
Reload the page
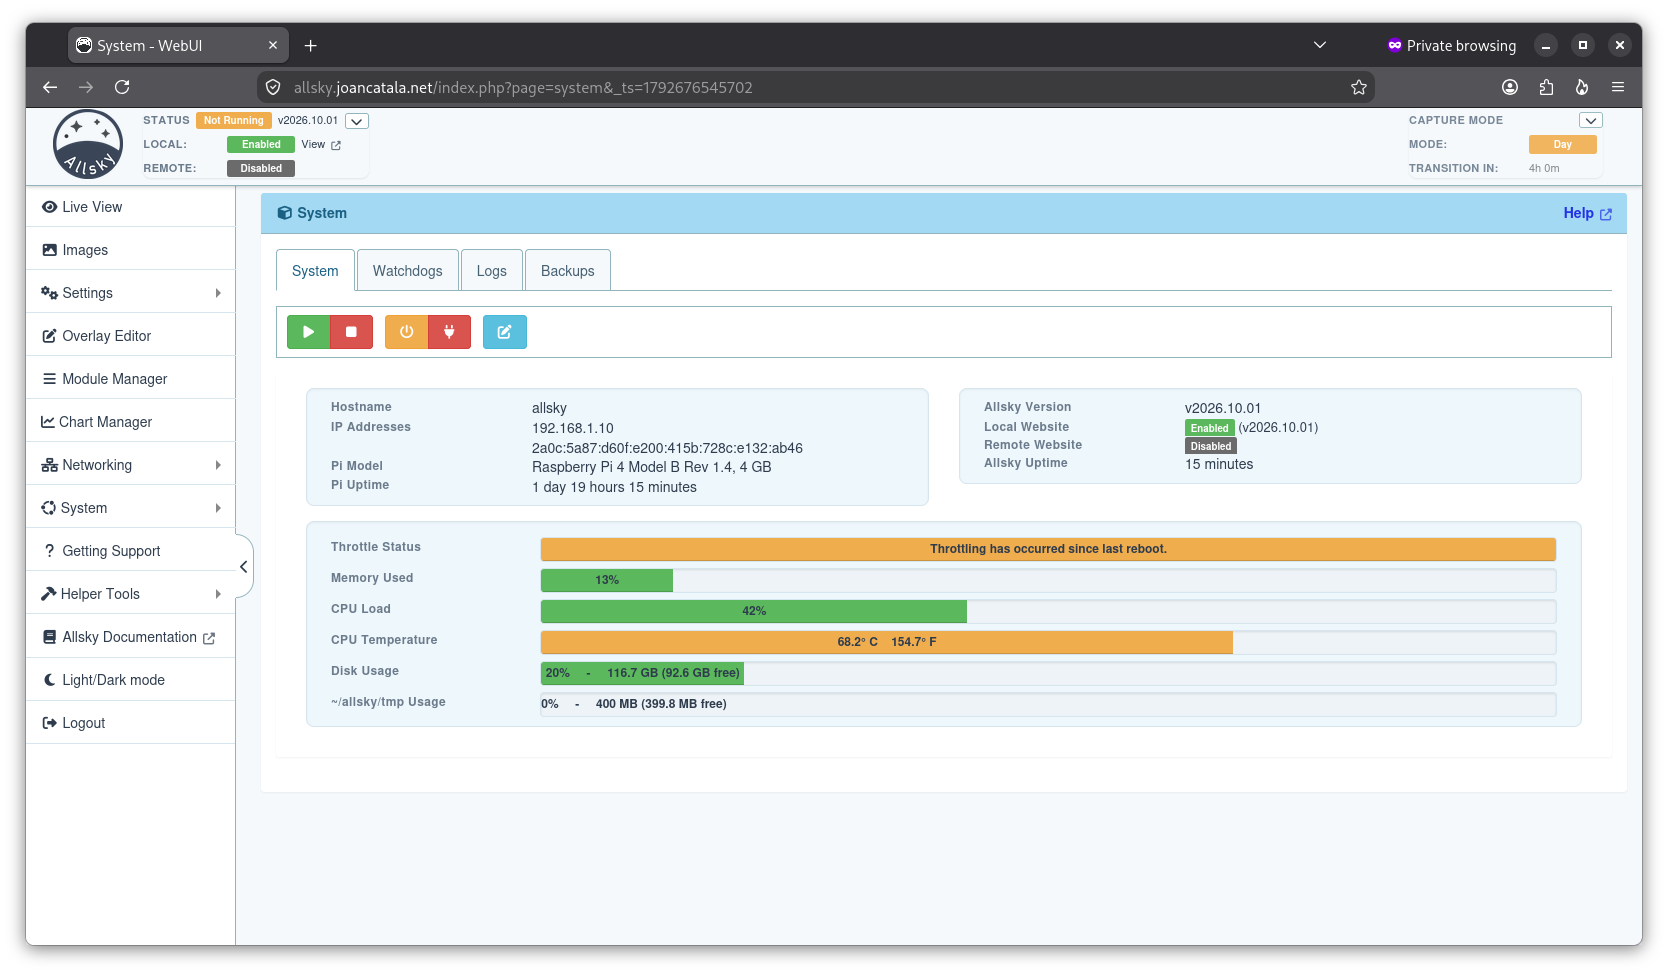(122, 87)
